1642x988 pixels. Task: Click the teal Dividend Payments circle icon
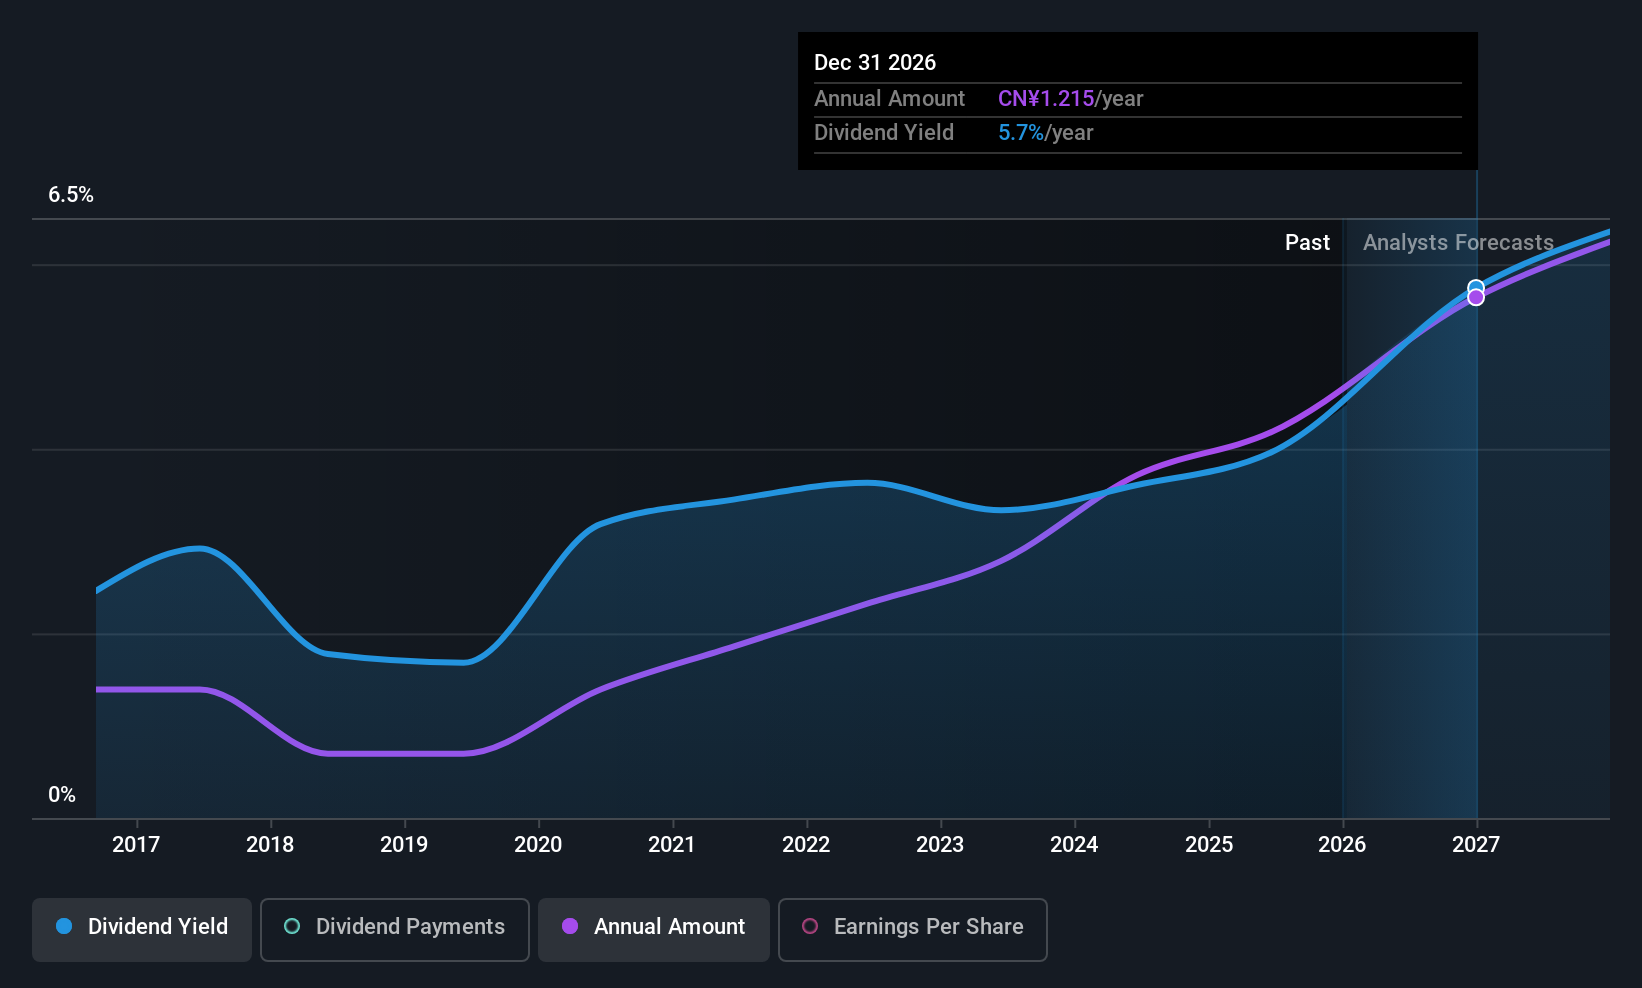(x=292, y=926)
